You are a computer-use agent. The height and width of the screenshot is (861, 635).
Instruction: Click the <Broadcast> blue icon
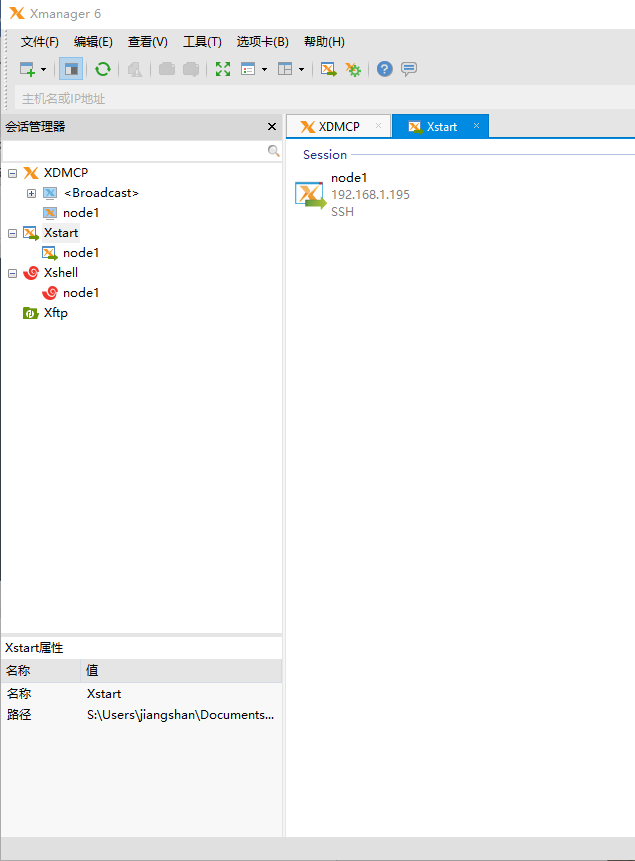tap(50, 193)
